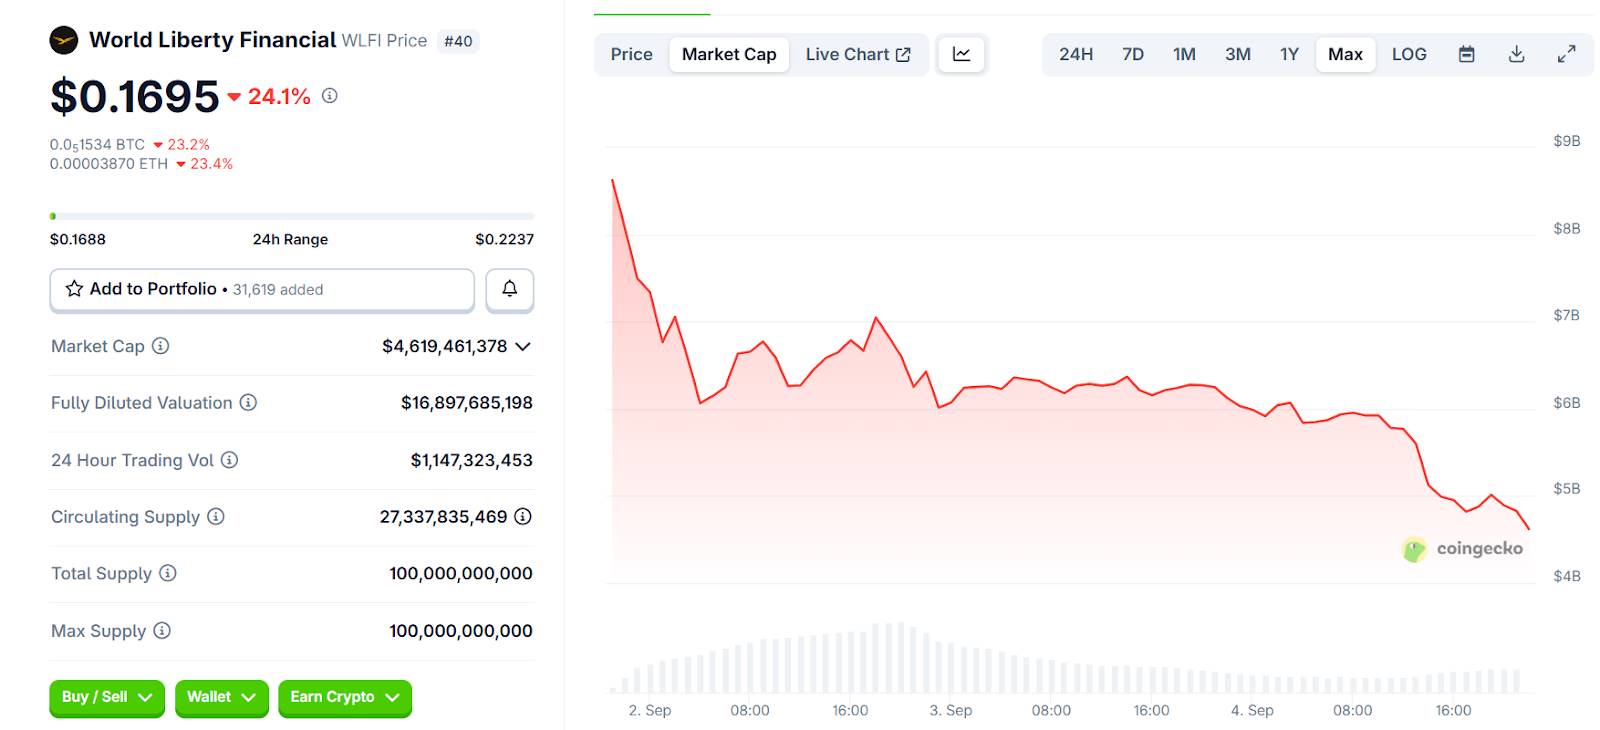Click the price alert bell icon

coord(509,289)
